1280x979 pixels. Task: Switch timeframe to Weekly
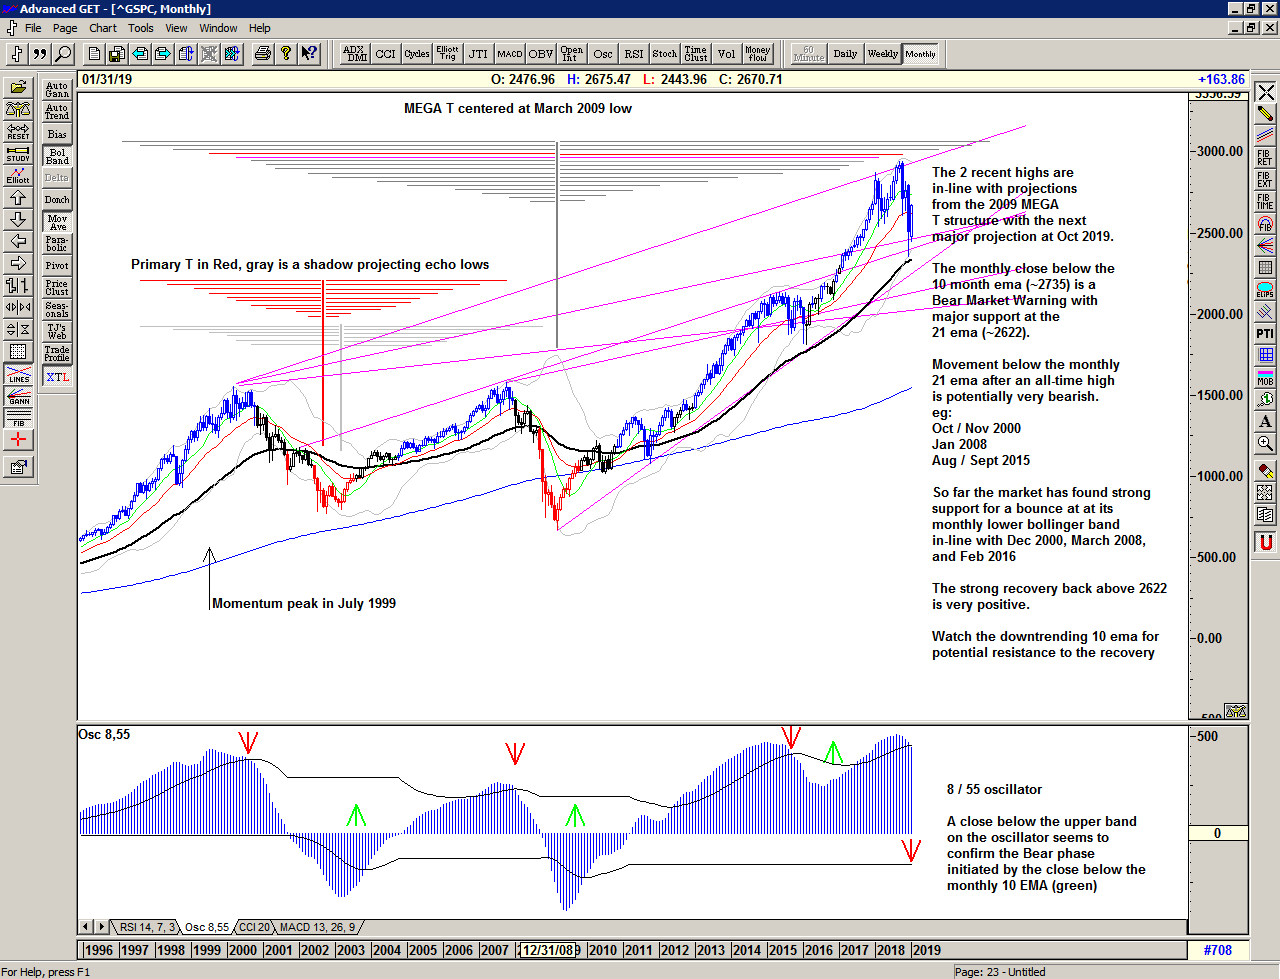click(x=882, y=54)
